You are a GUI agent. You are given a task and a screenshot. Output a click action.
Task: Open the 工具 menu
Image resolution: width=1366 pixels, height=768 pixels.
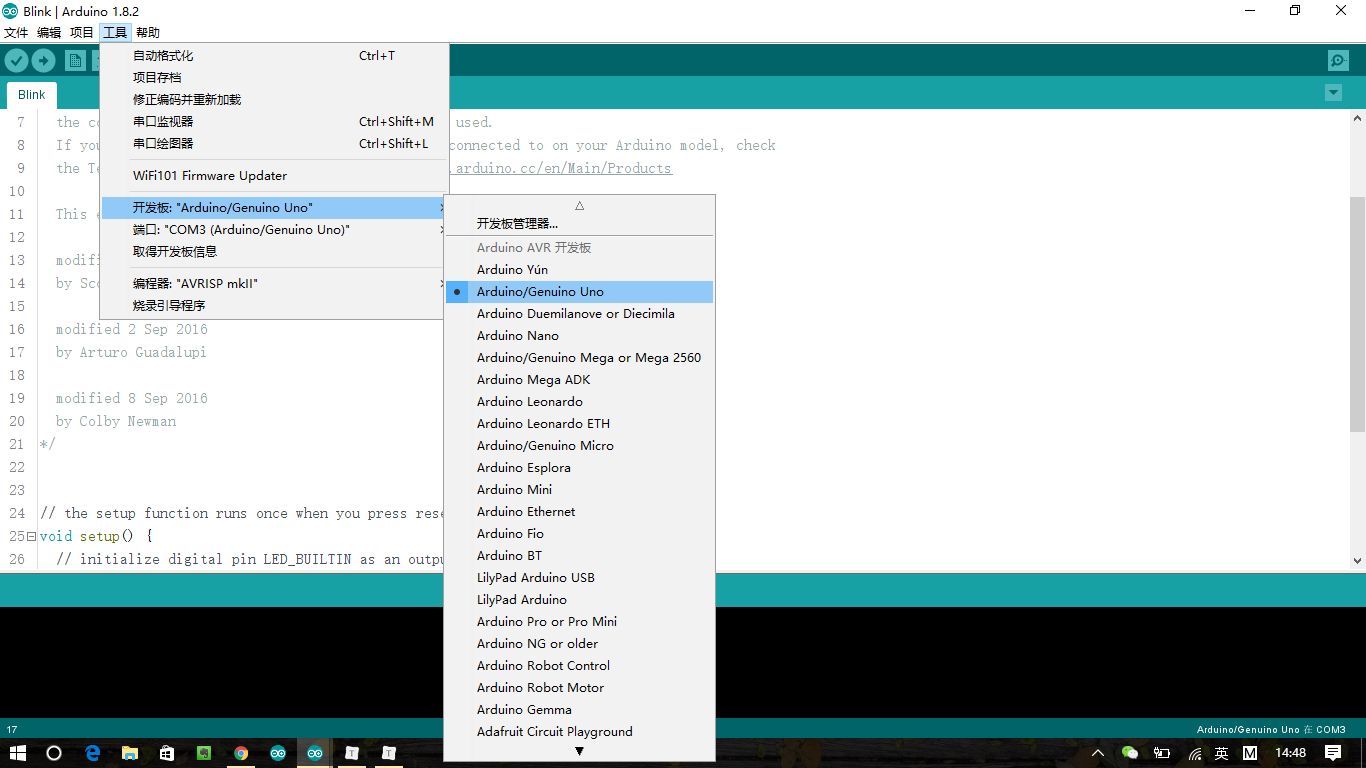click(115, 33)
